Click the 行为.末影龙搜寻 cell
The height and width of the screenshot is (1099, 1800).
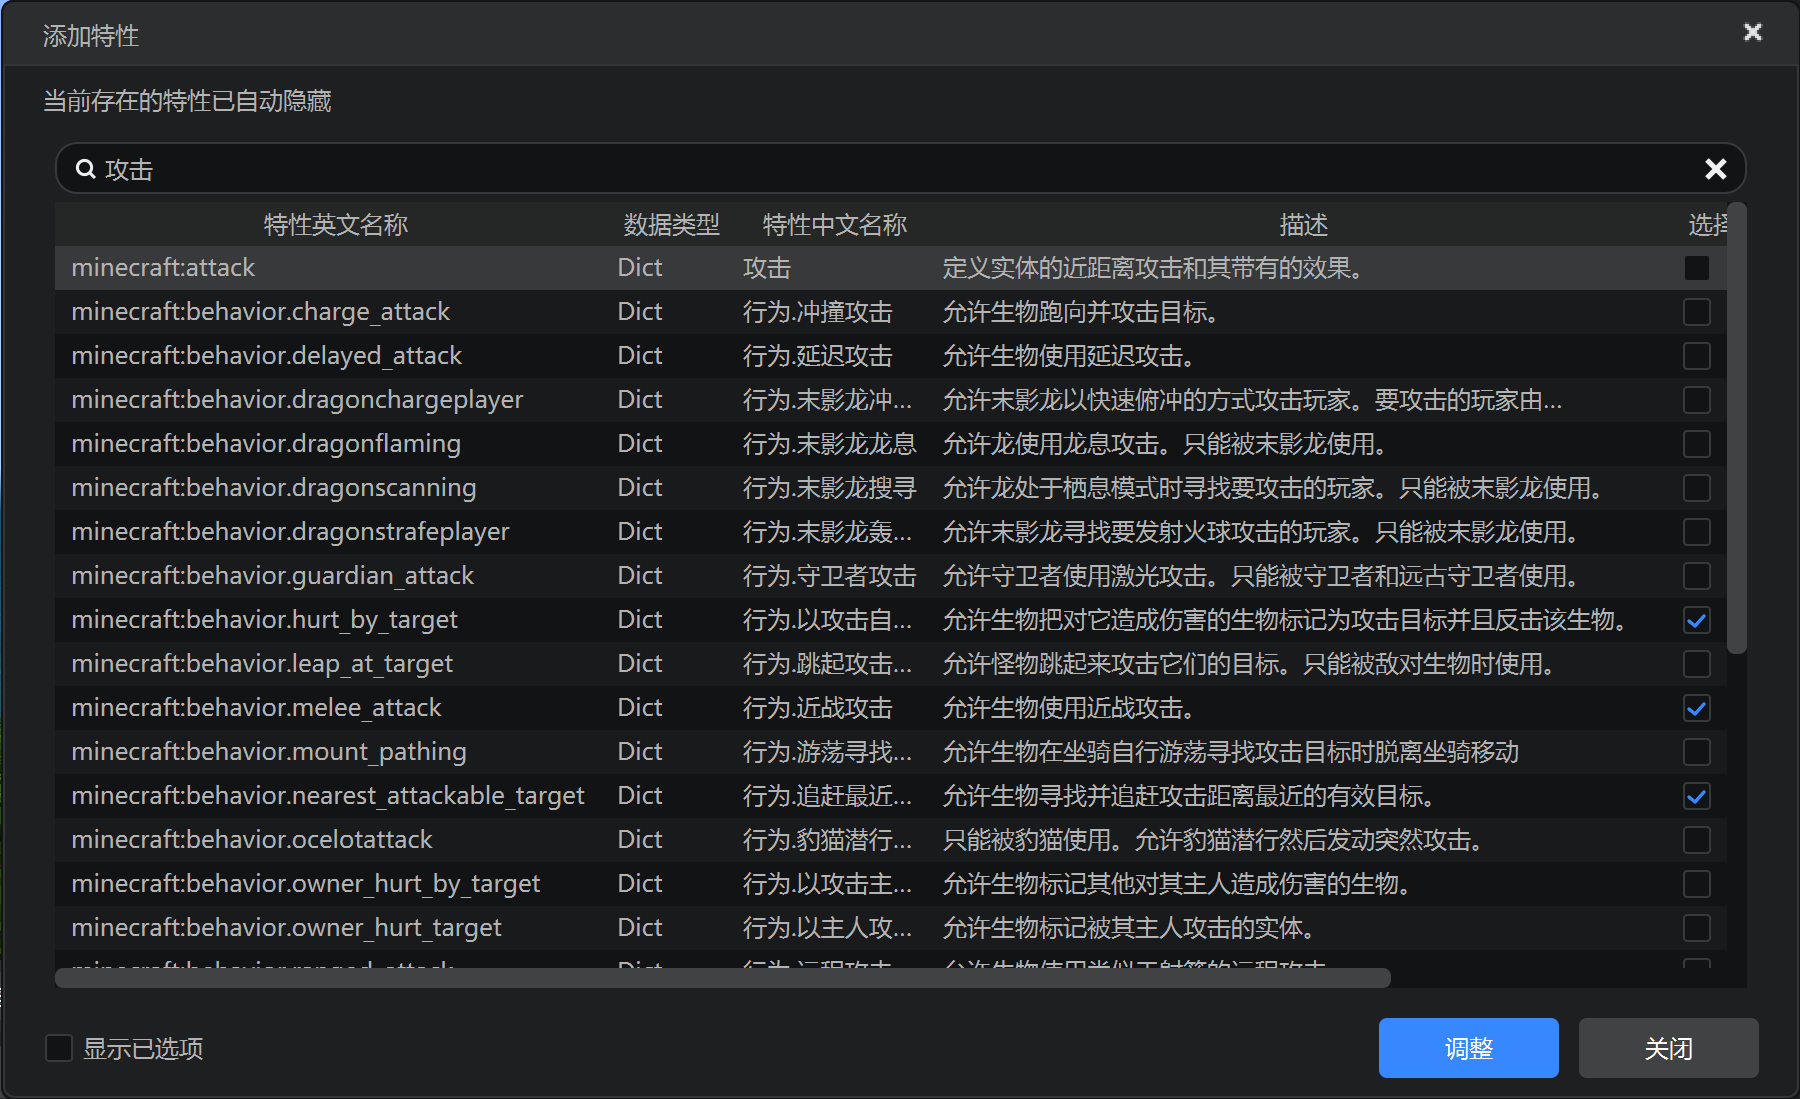tap(829, 488)
